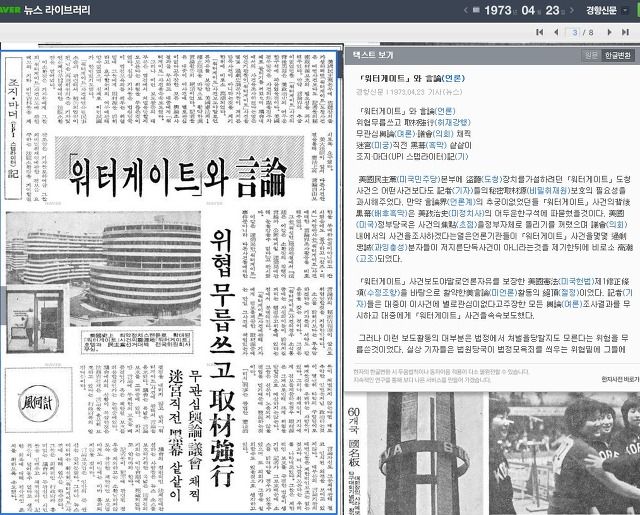Click the (미국헌법) link
640x515 pixels.
pos(576,281)
